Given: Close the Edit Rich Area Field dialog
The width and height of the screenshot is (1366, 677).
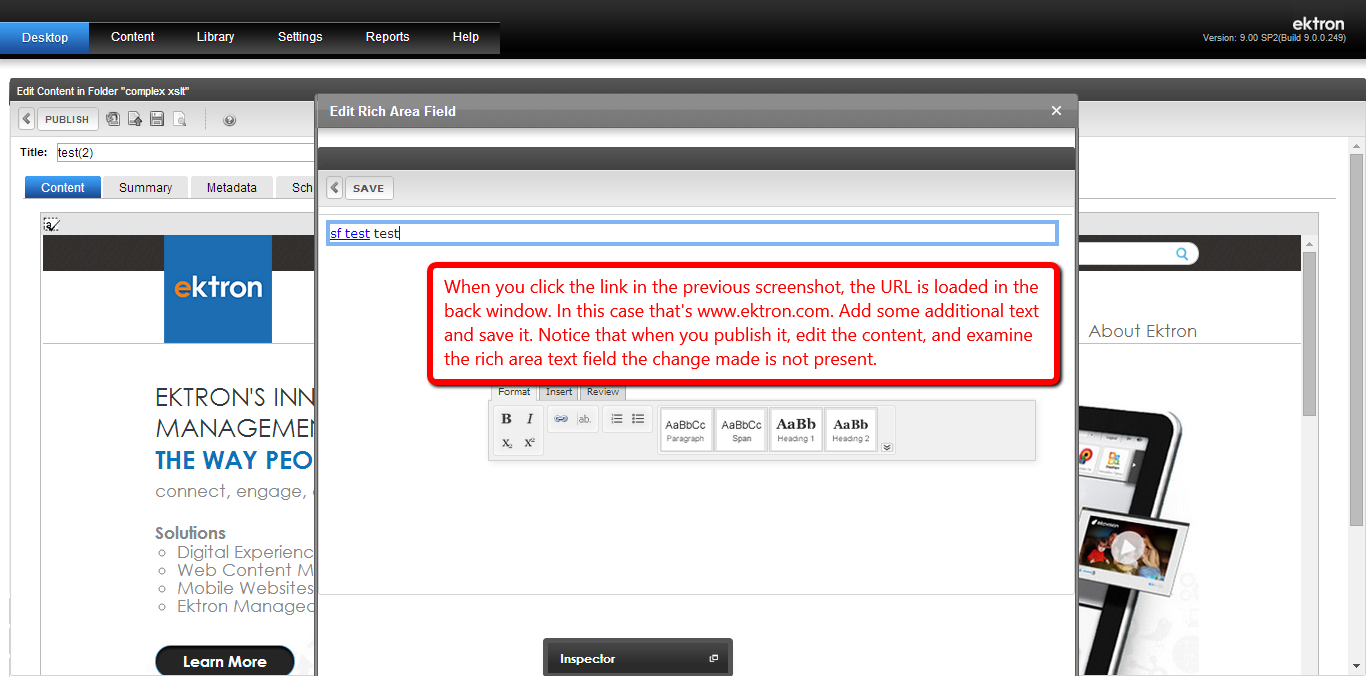Looking at the screenshot, I should click(1056, 111).
